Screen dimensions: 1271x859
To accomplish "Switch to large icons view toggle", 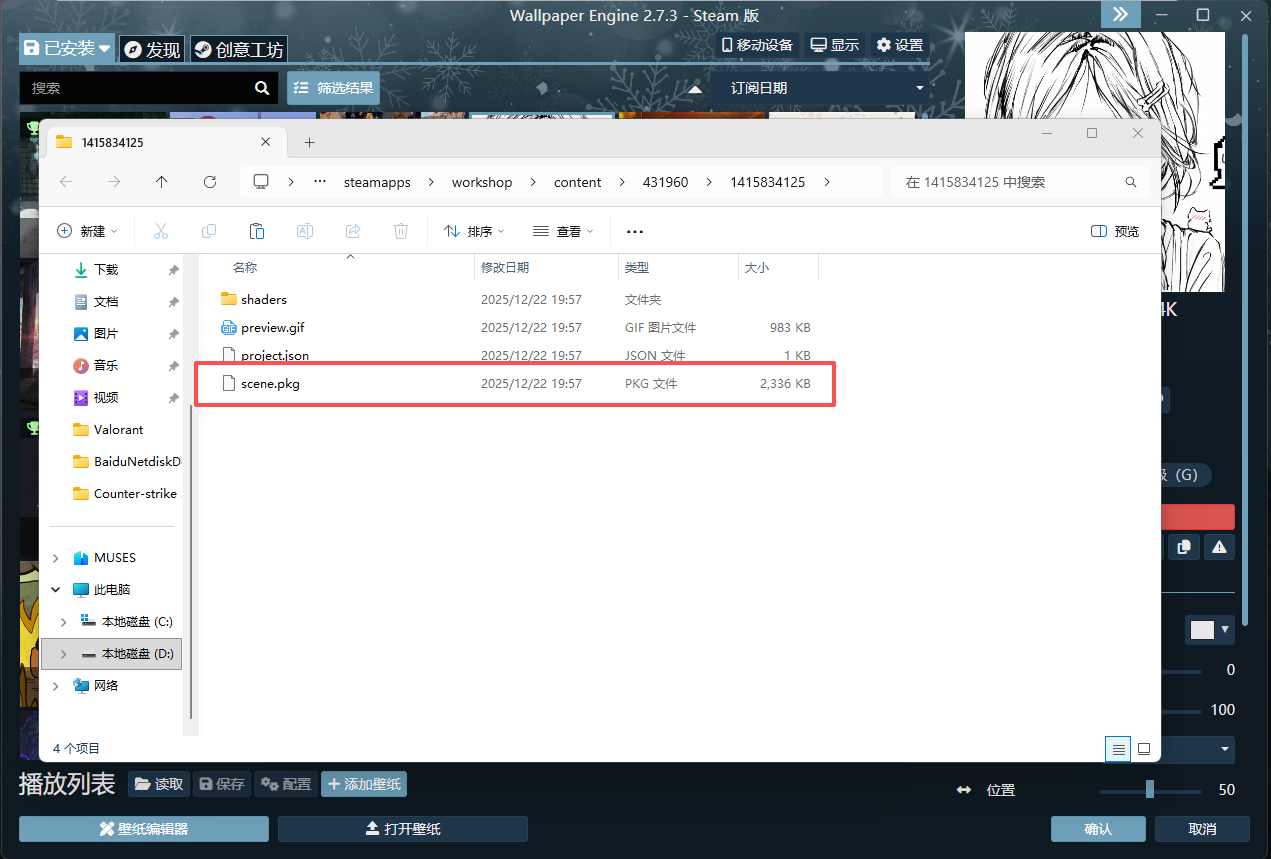I will click(1144, 748).
